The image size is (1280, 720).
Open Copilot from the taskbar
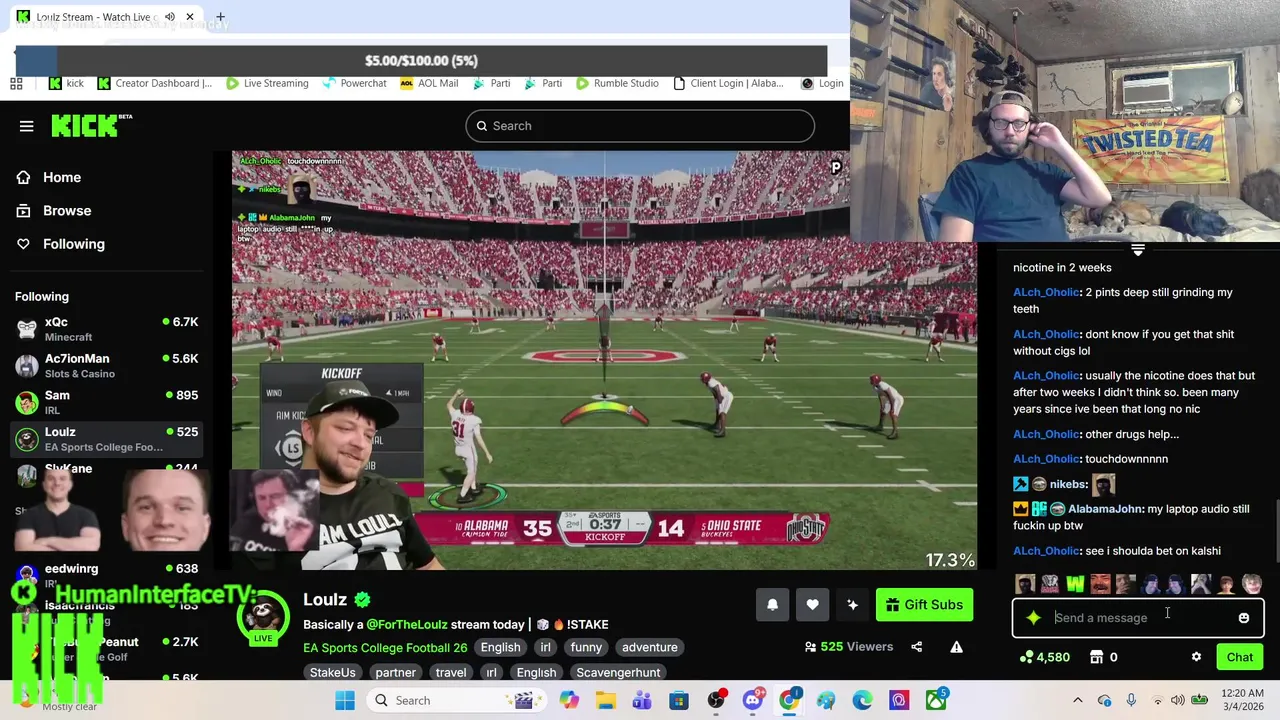click(x=568, y=700)
